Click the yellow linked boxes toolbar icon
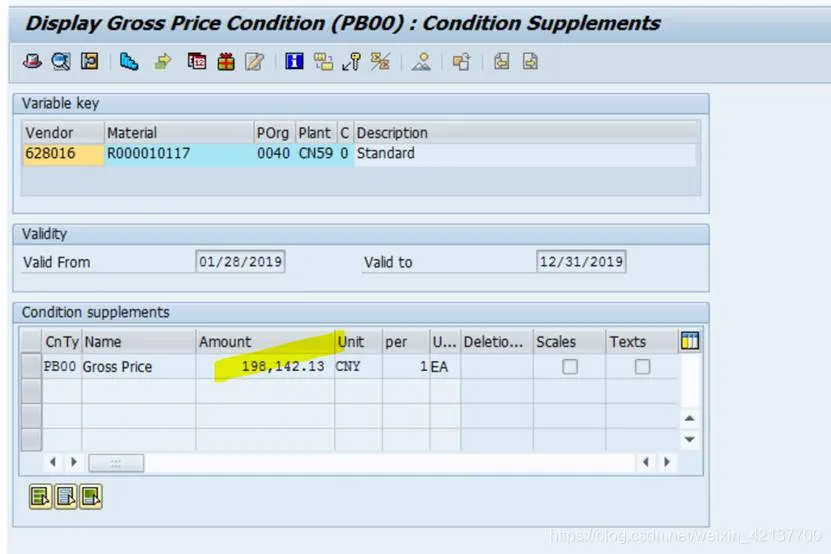Screen dimensions: 831x554 (x=323, y=61)
